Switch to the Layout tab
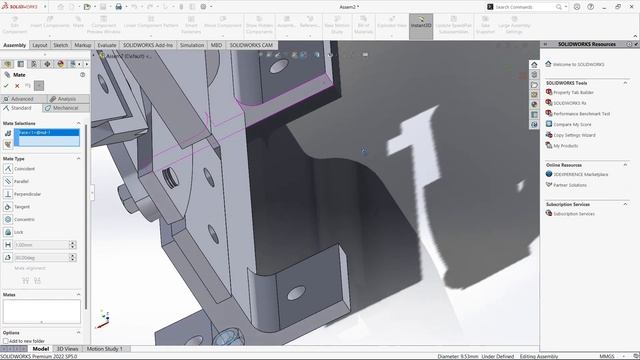Screen dimensions: 640x360 40,45
